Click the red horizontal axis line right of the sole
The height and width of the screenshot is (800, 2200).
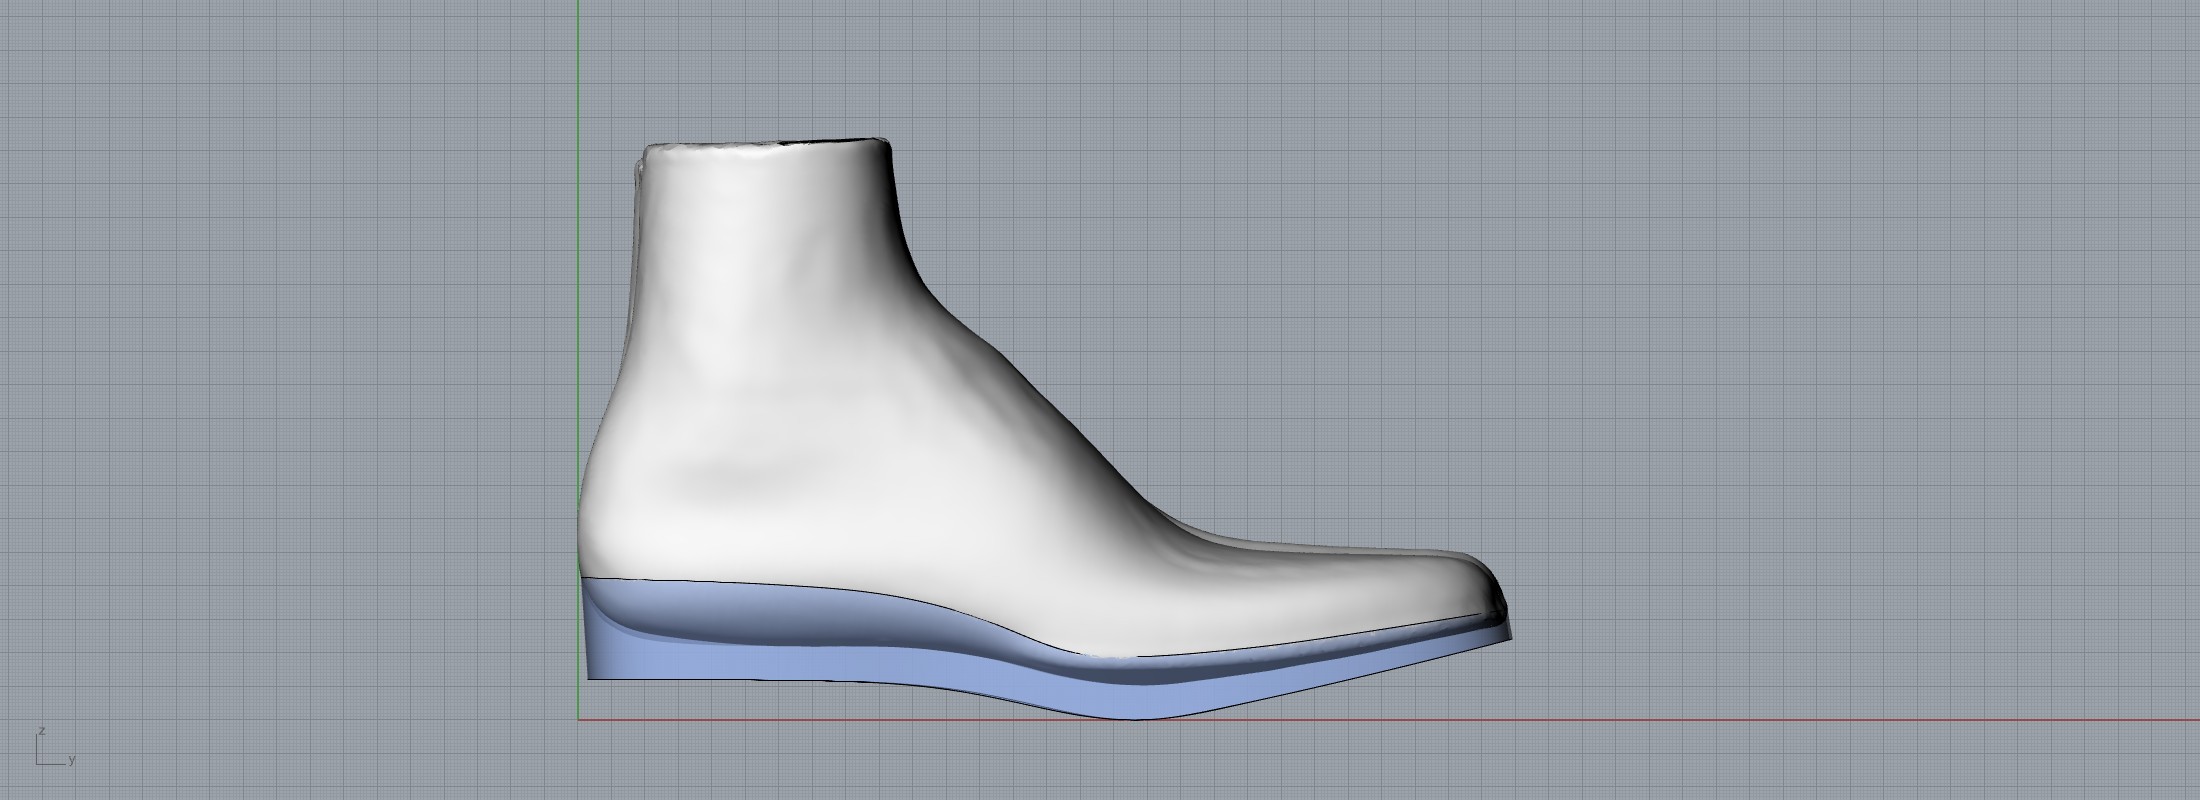coord(1800,719)
